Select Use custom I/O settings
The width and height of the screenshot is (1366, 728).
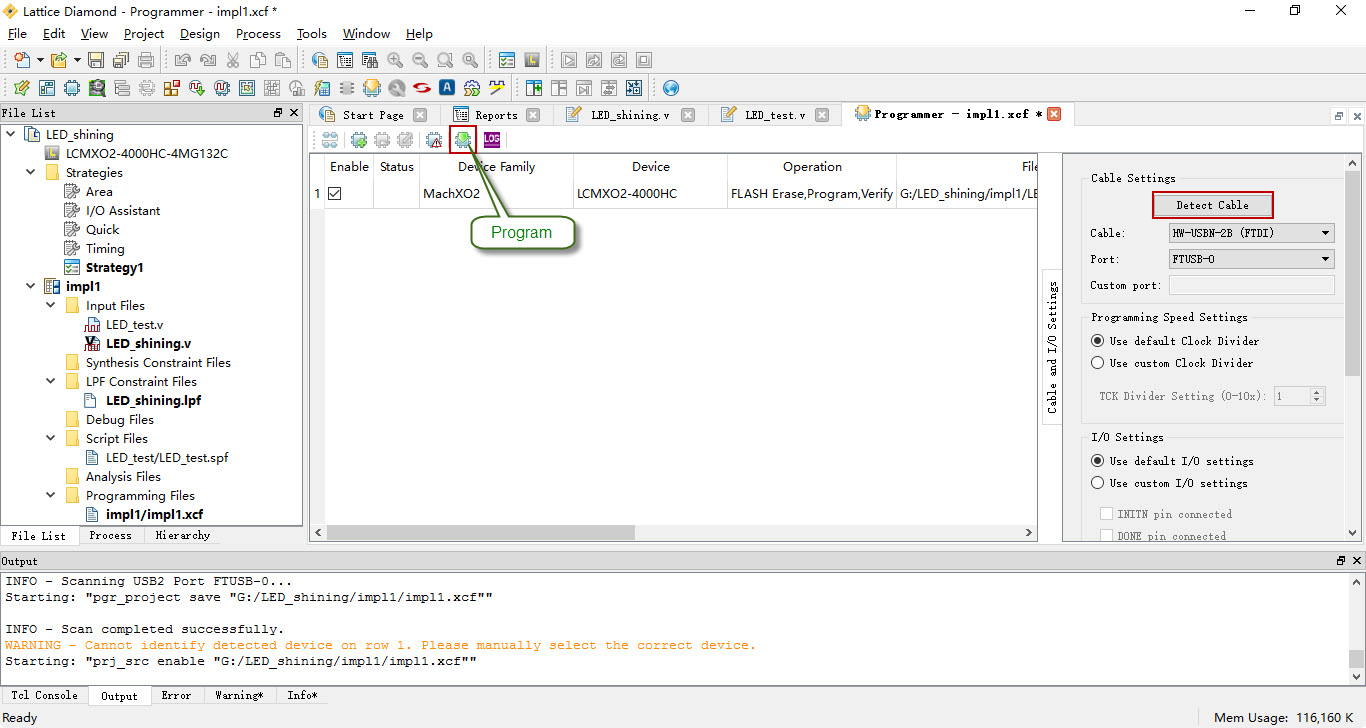coord(1097,483)
